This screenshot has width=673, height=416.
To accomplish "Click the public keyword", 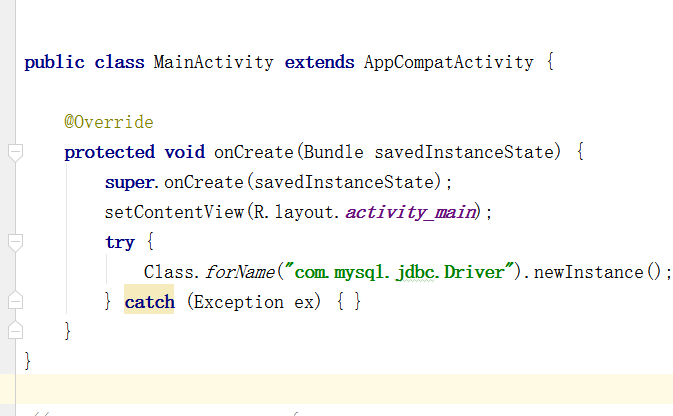I will tap(55, 63).
